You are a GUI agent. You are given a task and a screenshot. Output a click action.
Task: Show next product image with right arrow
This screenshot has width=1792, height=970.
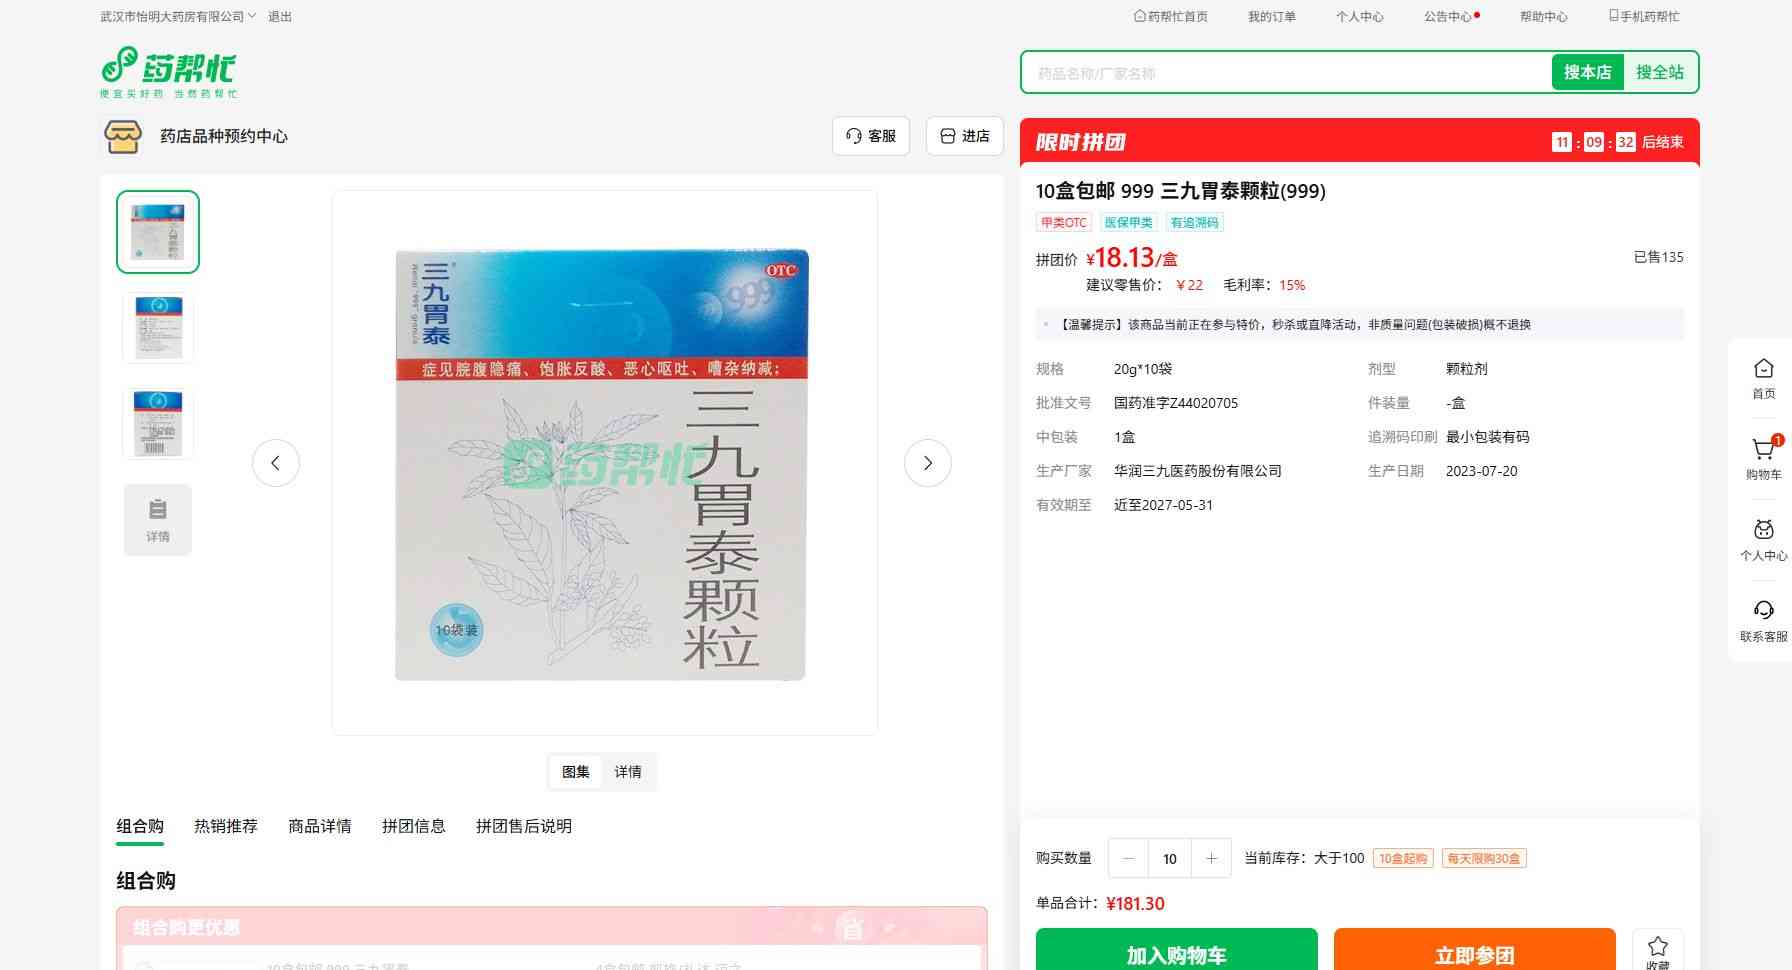click(x=927, y=463)
